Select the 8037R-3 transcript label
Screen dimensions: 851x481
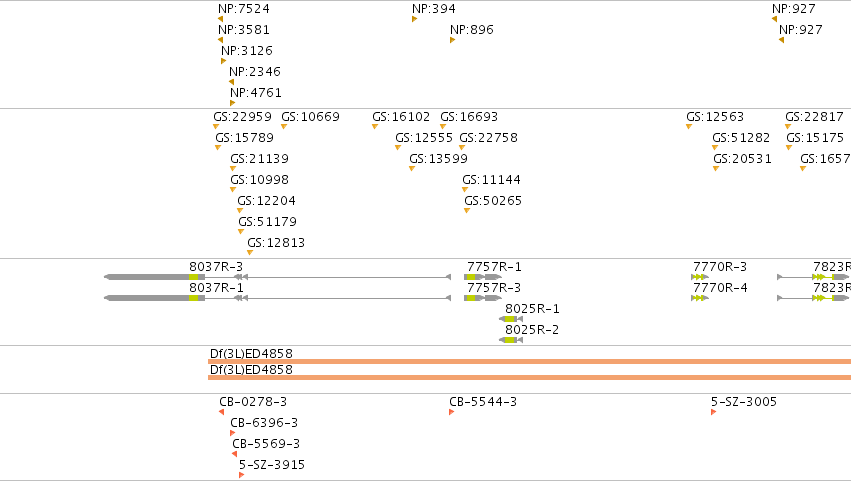click(x=216, y=267)
